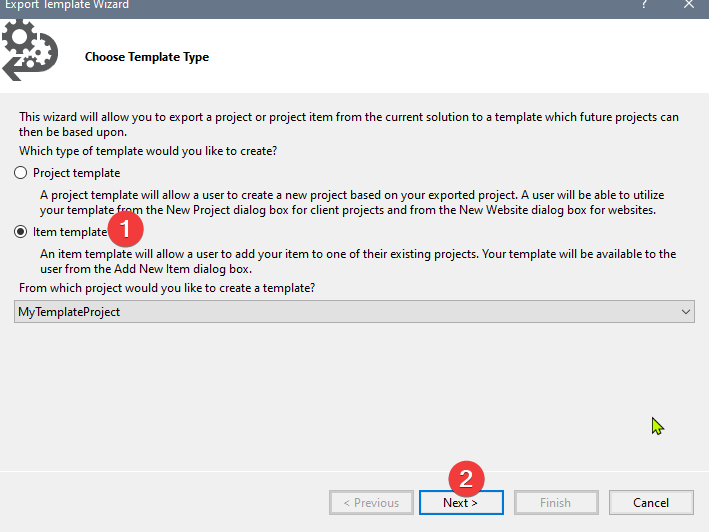This screenshot has width=709, height=532.
Task: Click the wizard introduction paragraph
Action: pyautogui.click(x=349, y=124)
